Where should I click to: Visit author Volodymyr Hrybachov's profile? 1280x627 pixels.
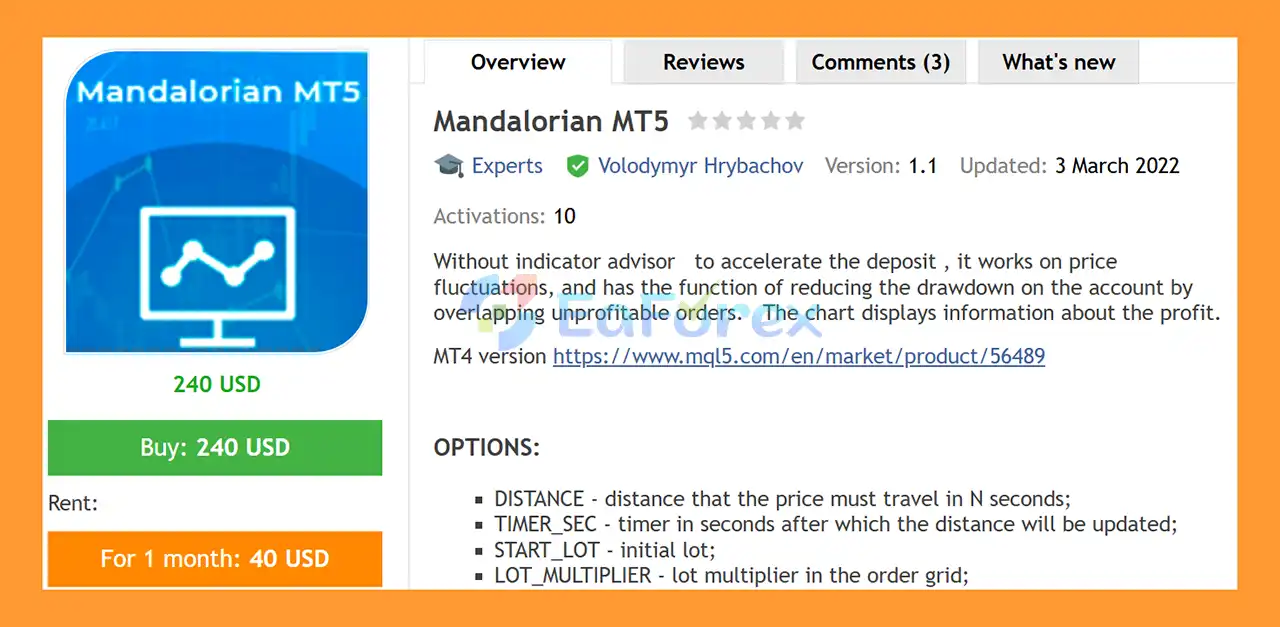[x=700, y=166]
